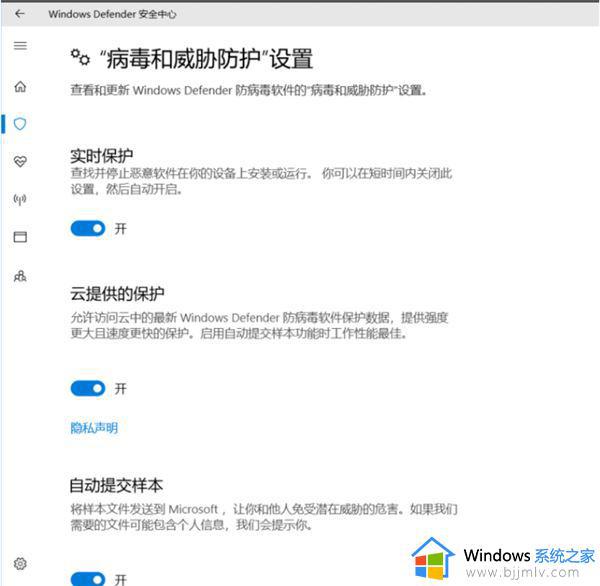Viewport: 600px width, 586px height.
Task: Click the 实时保护 heading
Action: (101, 156)
